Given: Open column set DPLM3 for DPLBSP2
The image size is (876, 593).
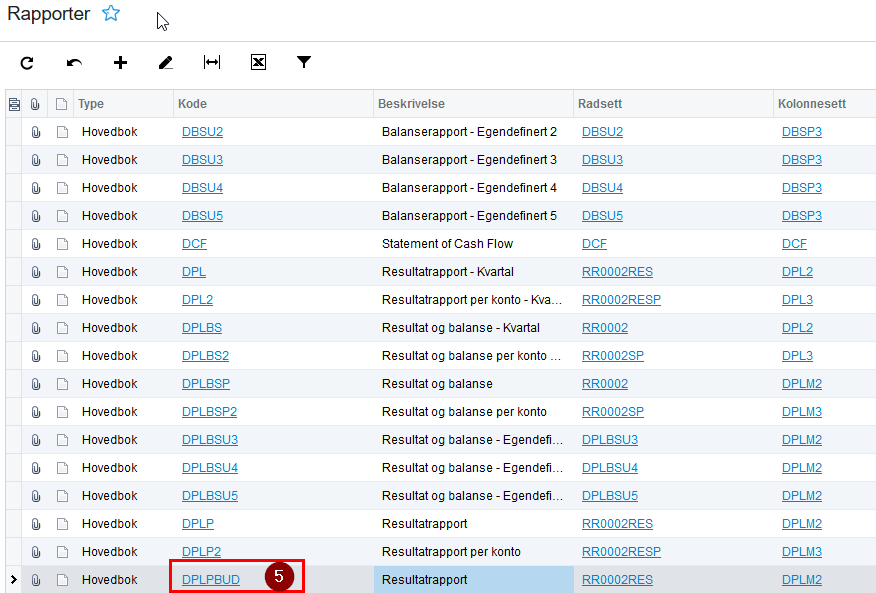Looking at the screenshot, I should coord(802,412).
